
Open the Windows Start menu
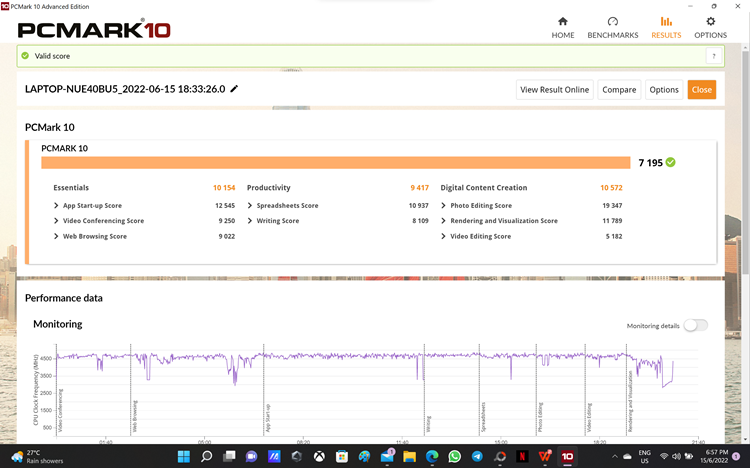coord(184,456)
